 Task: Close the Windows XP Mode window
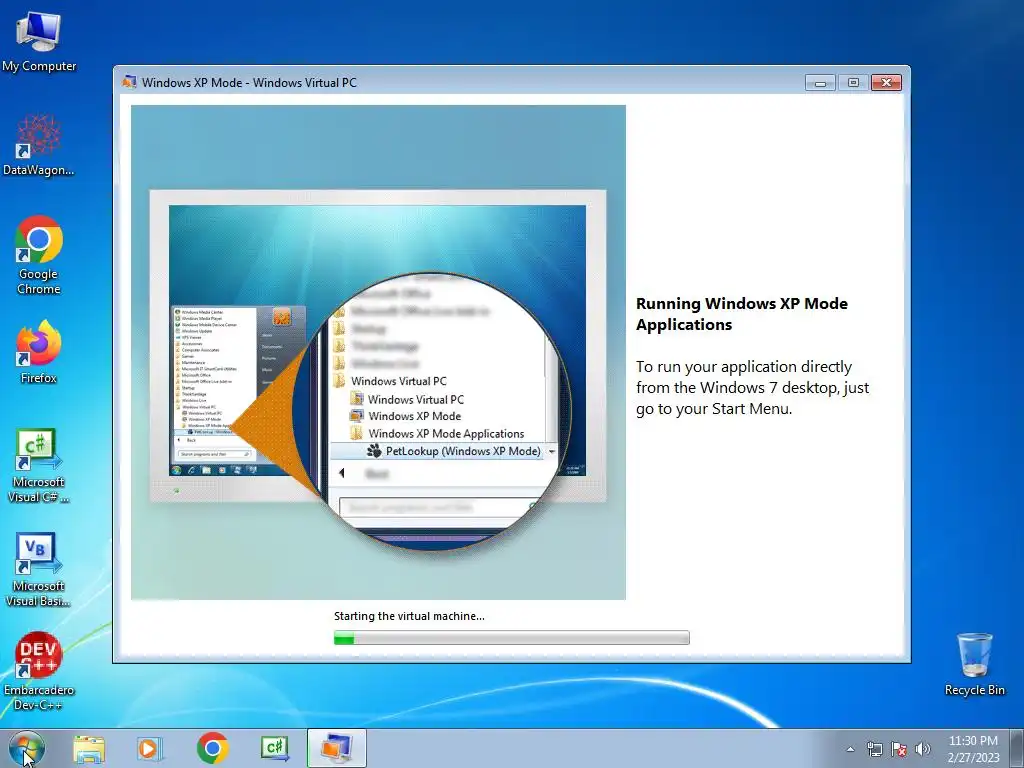coord(886,83)
